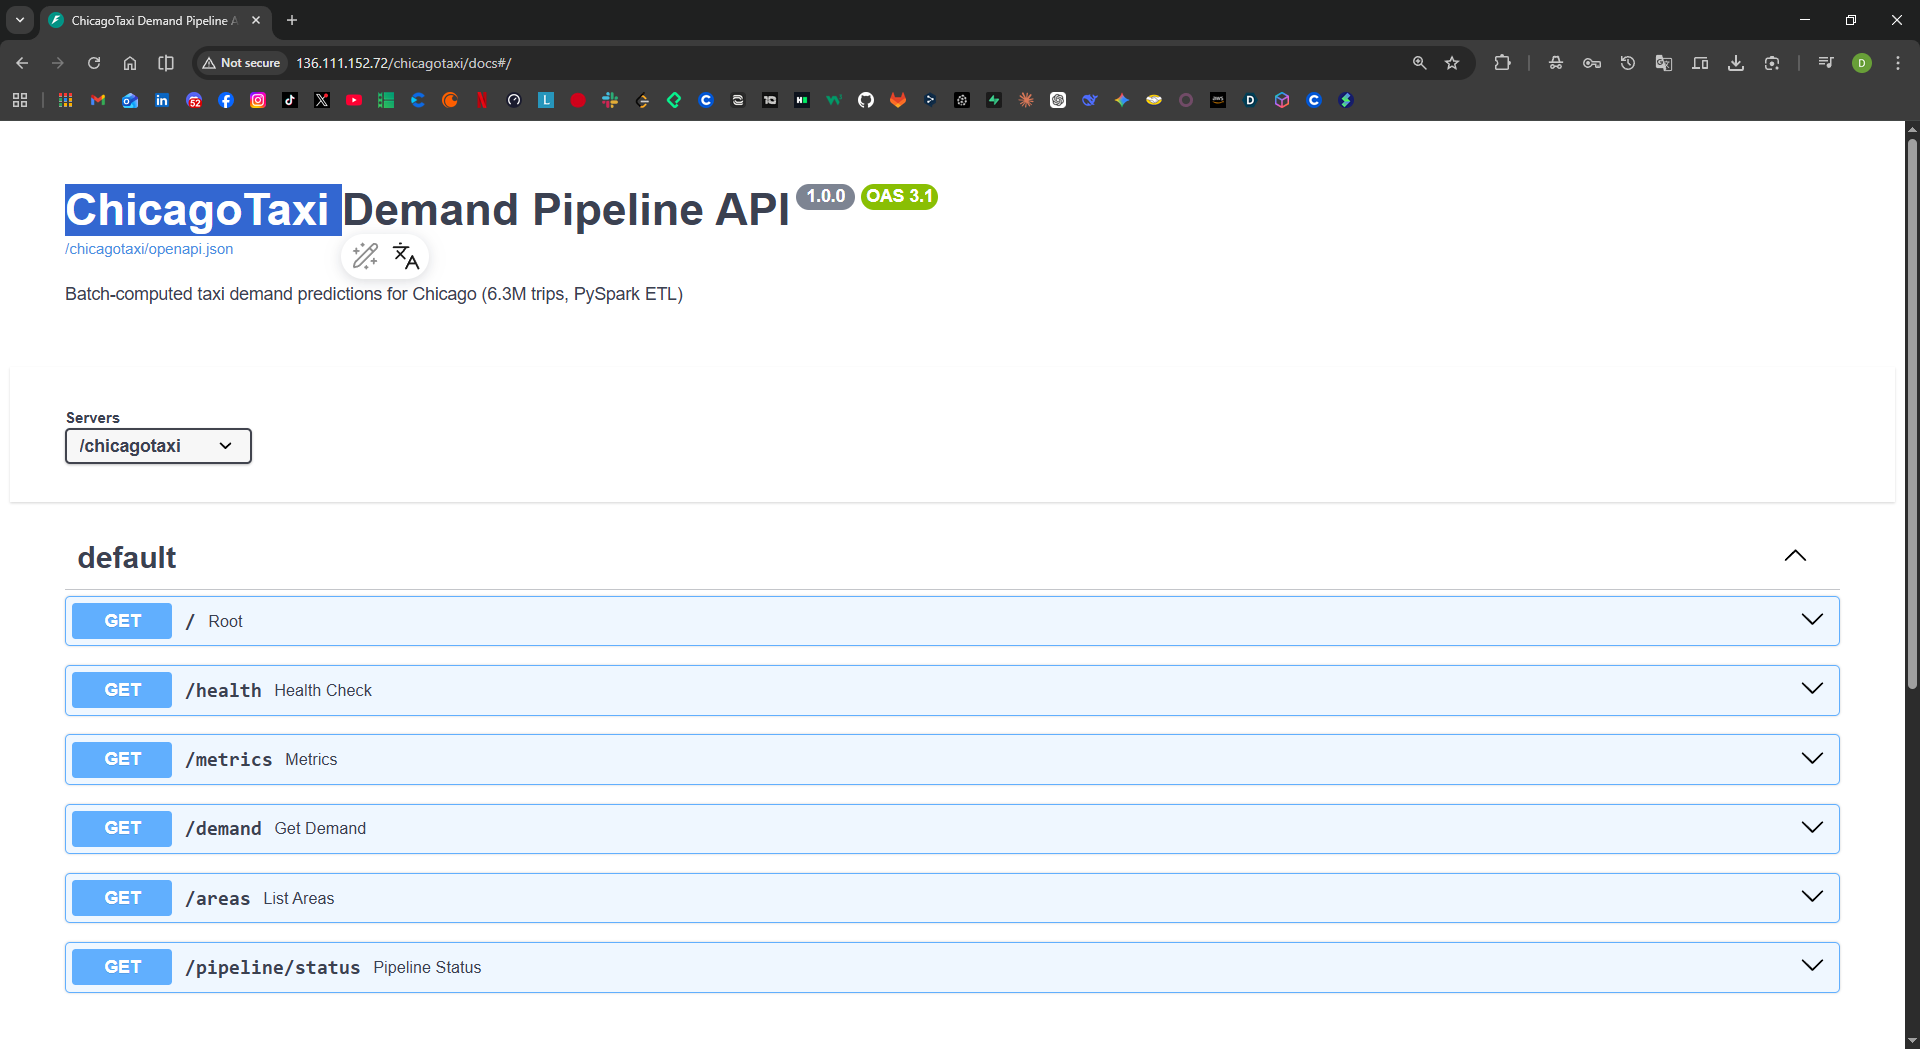Open the YouTube bookmark
The height and width of the screenshot is (1049, 1920).
pyautogui.click(x=354, y=100)
